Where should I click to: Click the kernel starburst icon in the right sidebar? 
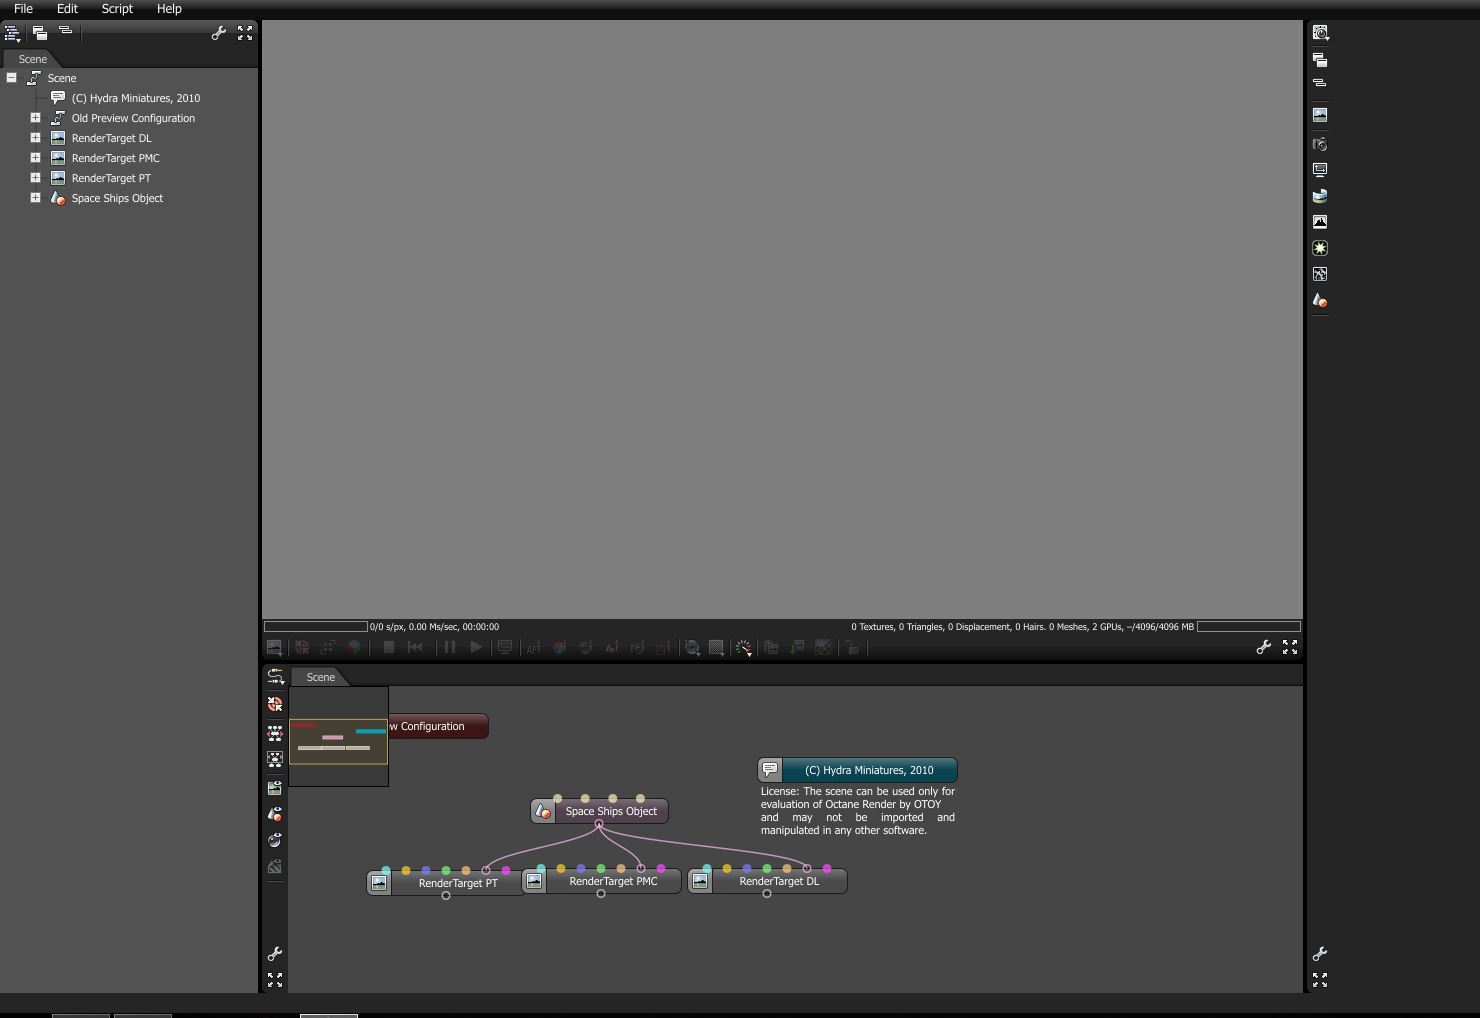(x=1320, y=248)
